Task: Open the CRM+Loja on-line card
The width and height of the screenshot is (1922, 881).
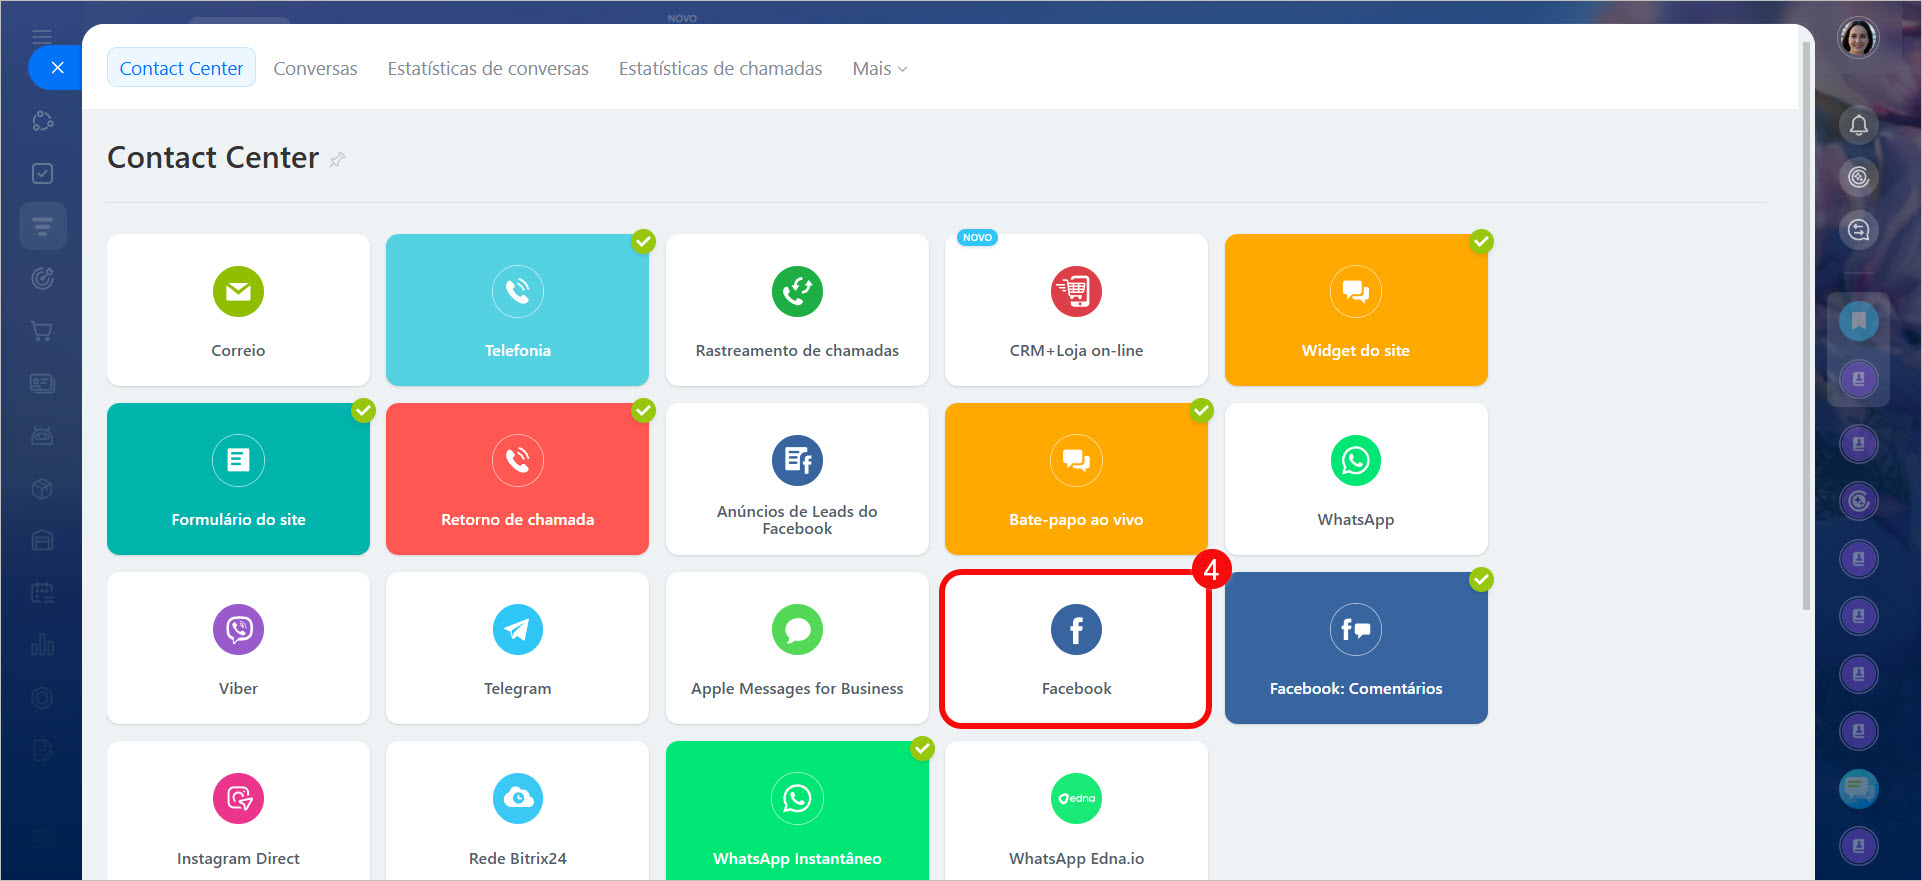Action: tap(1076, 310)
